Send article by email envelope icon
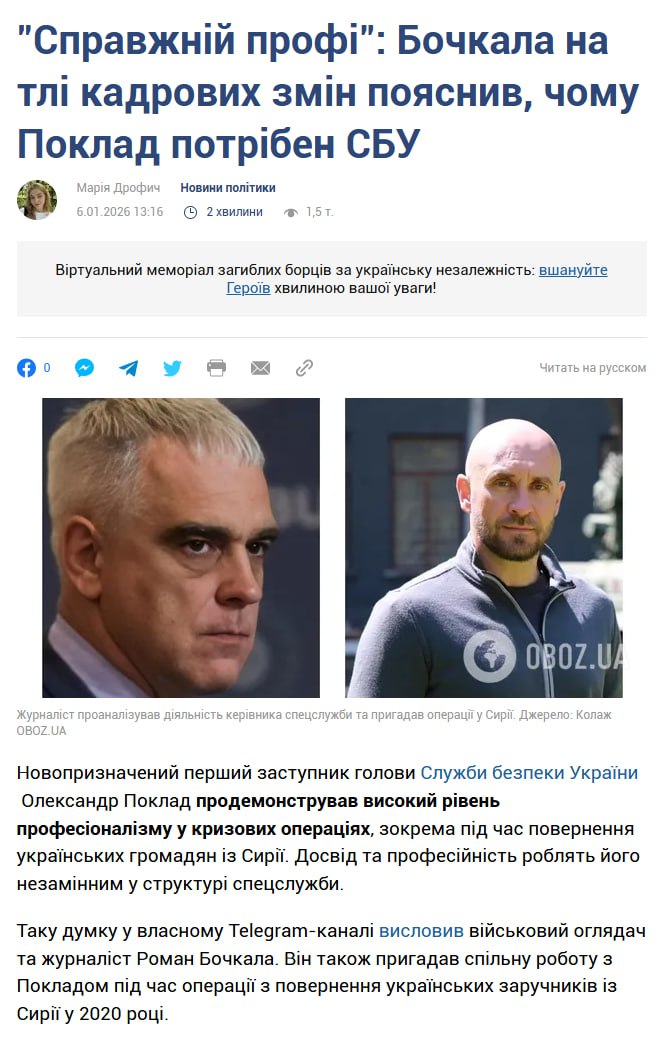Viewport: 658px width, 1038px height. point(260,368)
